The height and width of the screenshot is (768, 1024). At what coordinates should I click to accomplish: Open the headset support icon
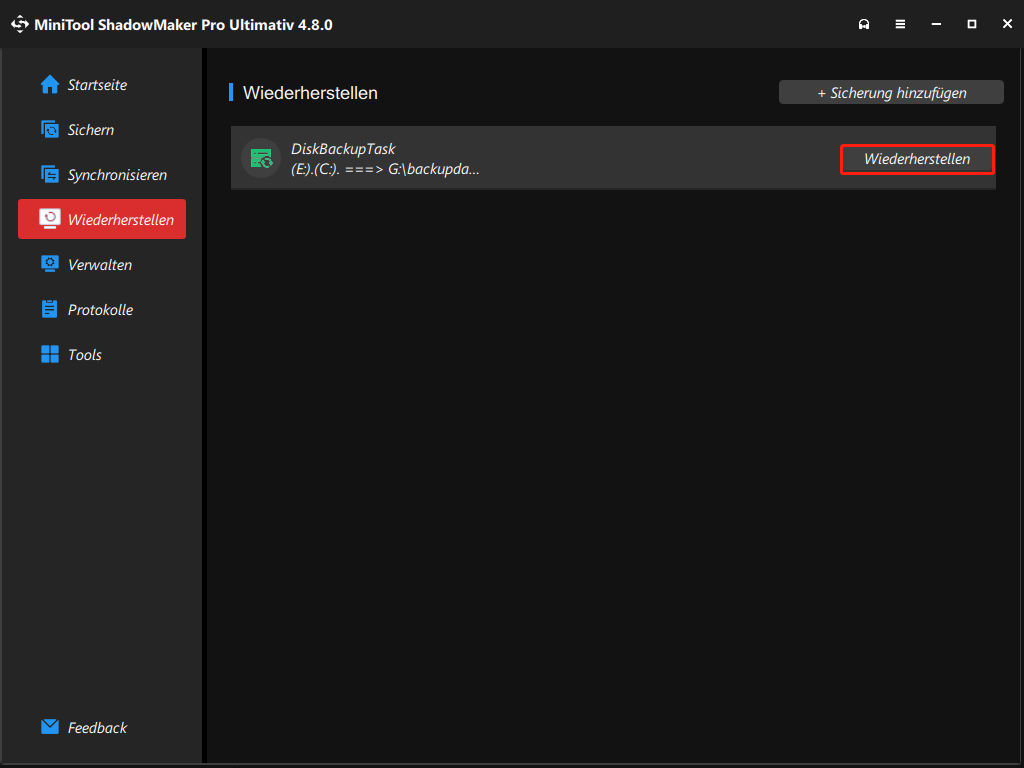click(x=864, y=24)
